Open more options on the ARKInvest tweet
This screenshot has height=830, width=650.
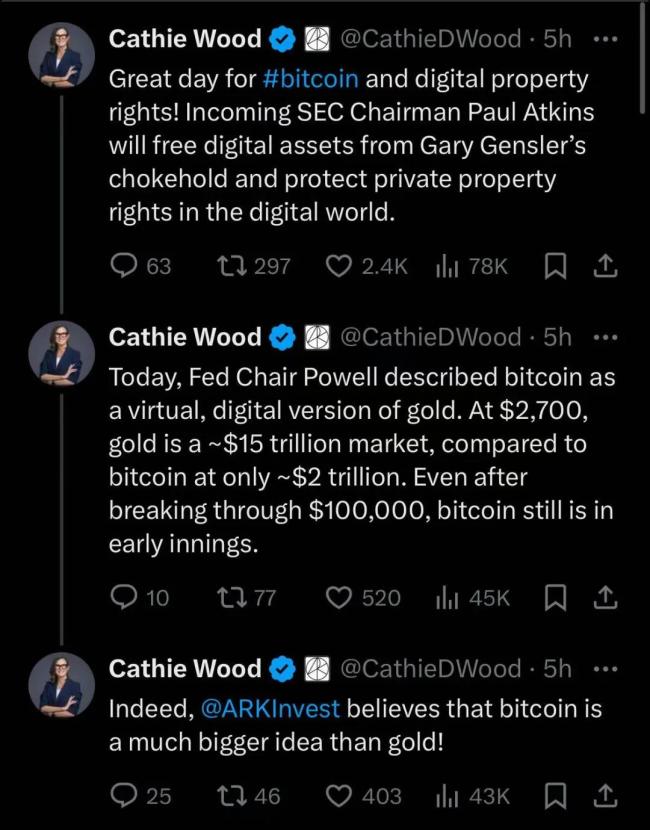click(605, 668)
